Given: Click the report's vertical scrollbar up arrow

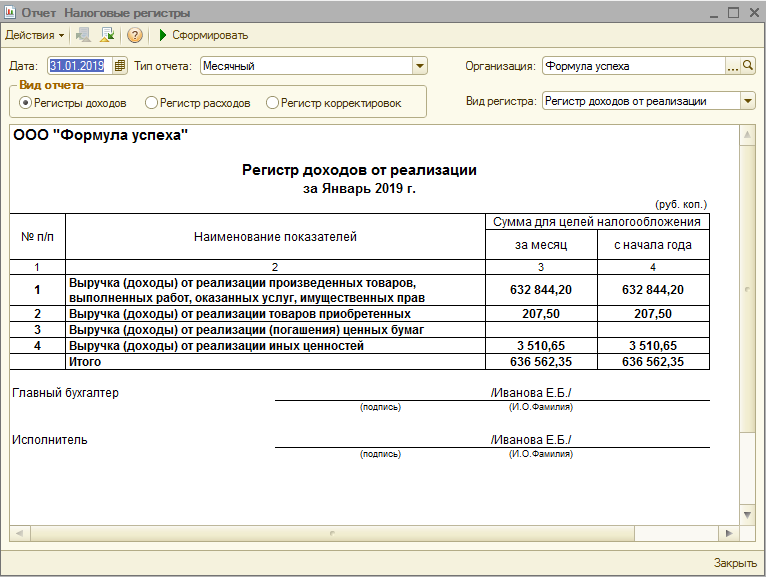Looking at the screenshot, I should 746,135.
